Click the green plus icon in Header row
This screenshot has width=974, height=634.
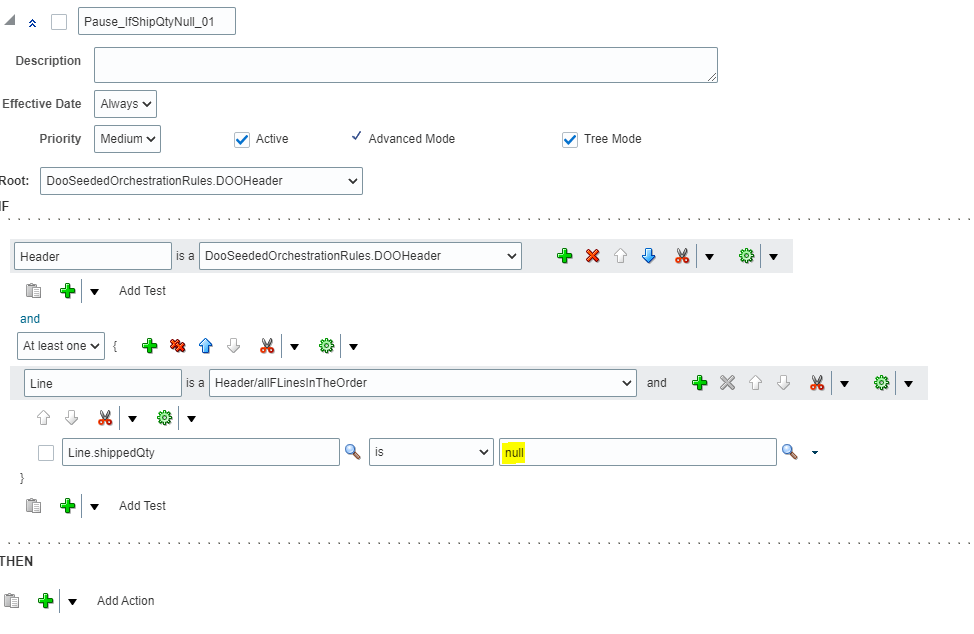pos(565,256)
